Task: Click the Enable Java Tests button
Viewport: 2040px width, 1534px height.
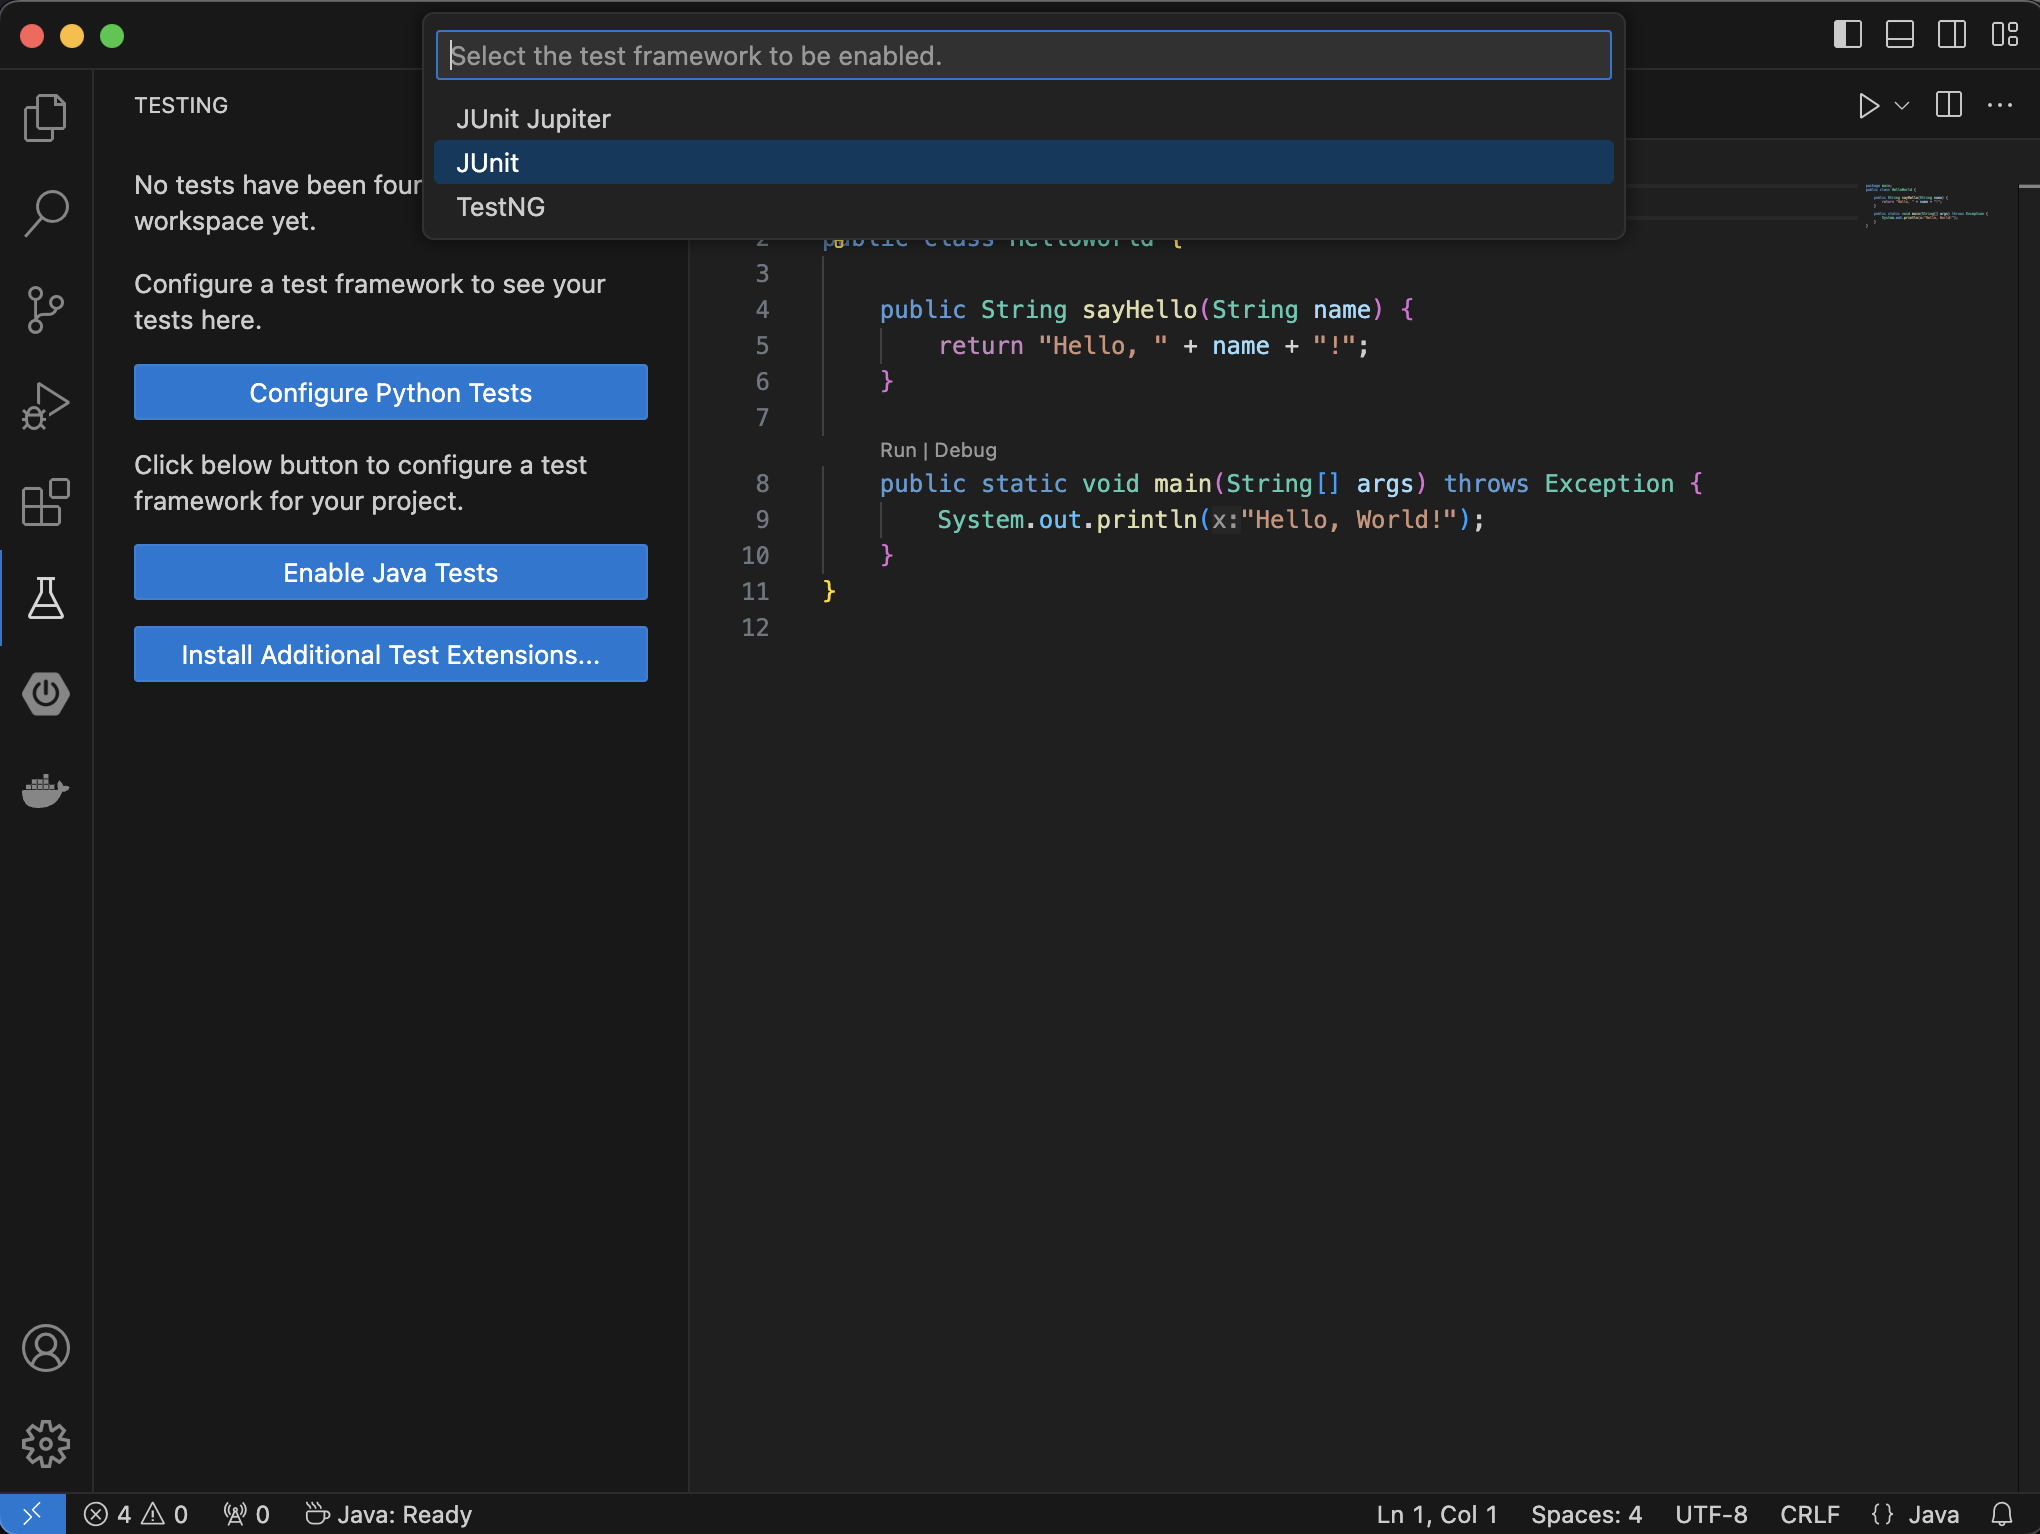Action: (390, 572)
